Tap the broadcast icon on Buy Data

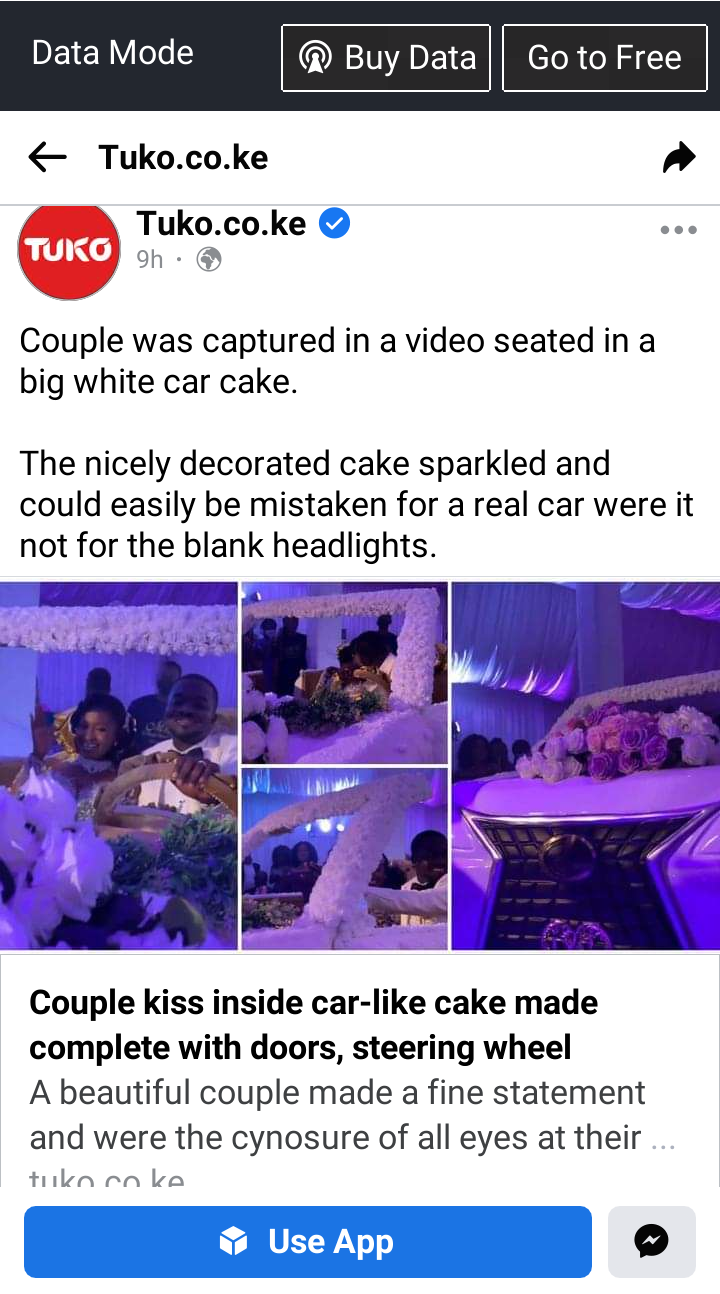315,58
